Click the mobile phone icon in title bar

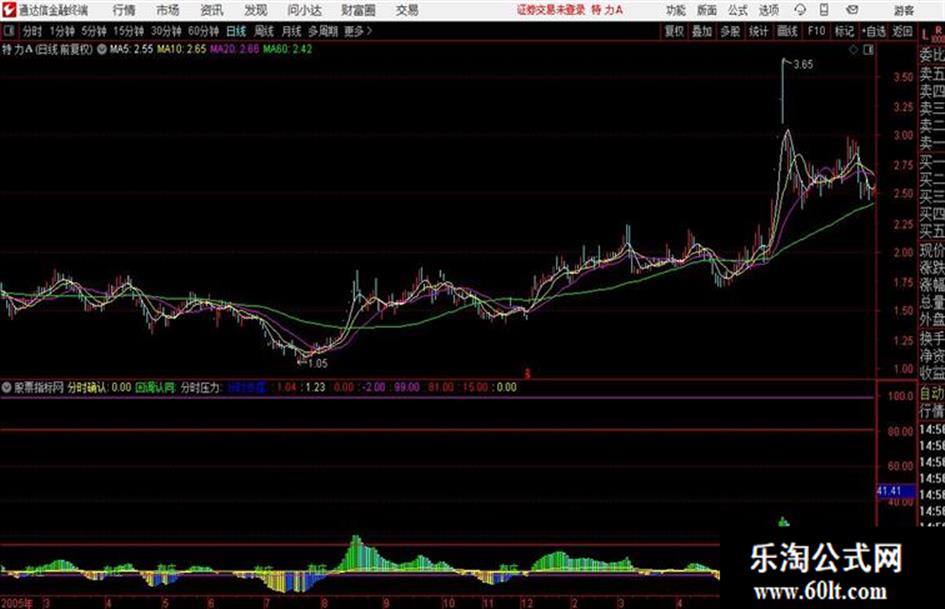824,10
